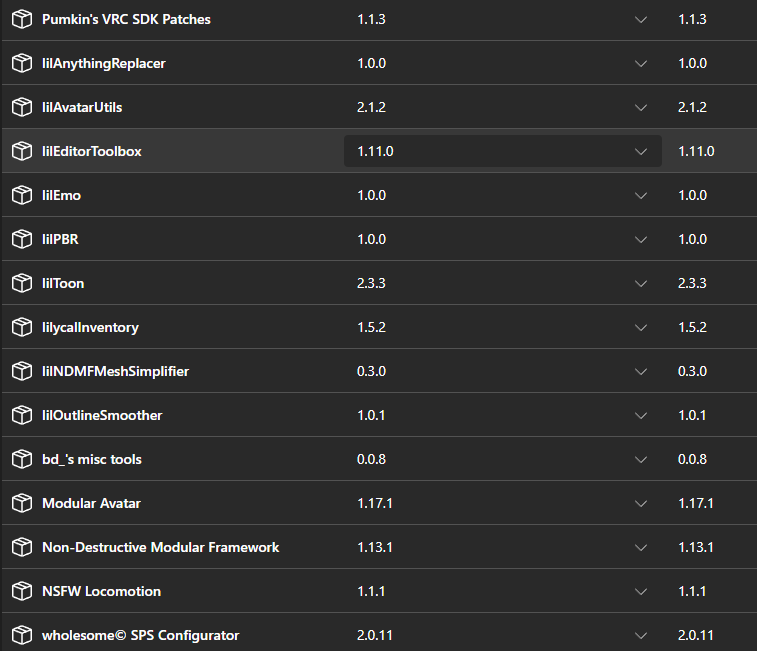Click latest version 0.0.8 for bd_'s misc tools
Viewport: 757px width, 651px height.
(x=692, y=459)
